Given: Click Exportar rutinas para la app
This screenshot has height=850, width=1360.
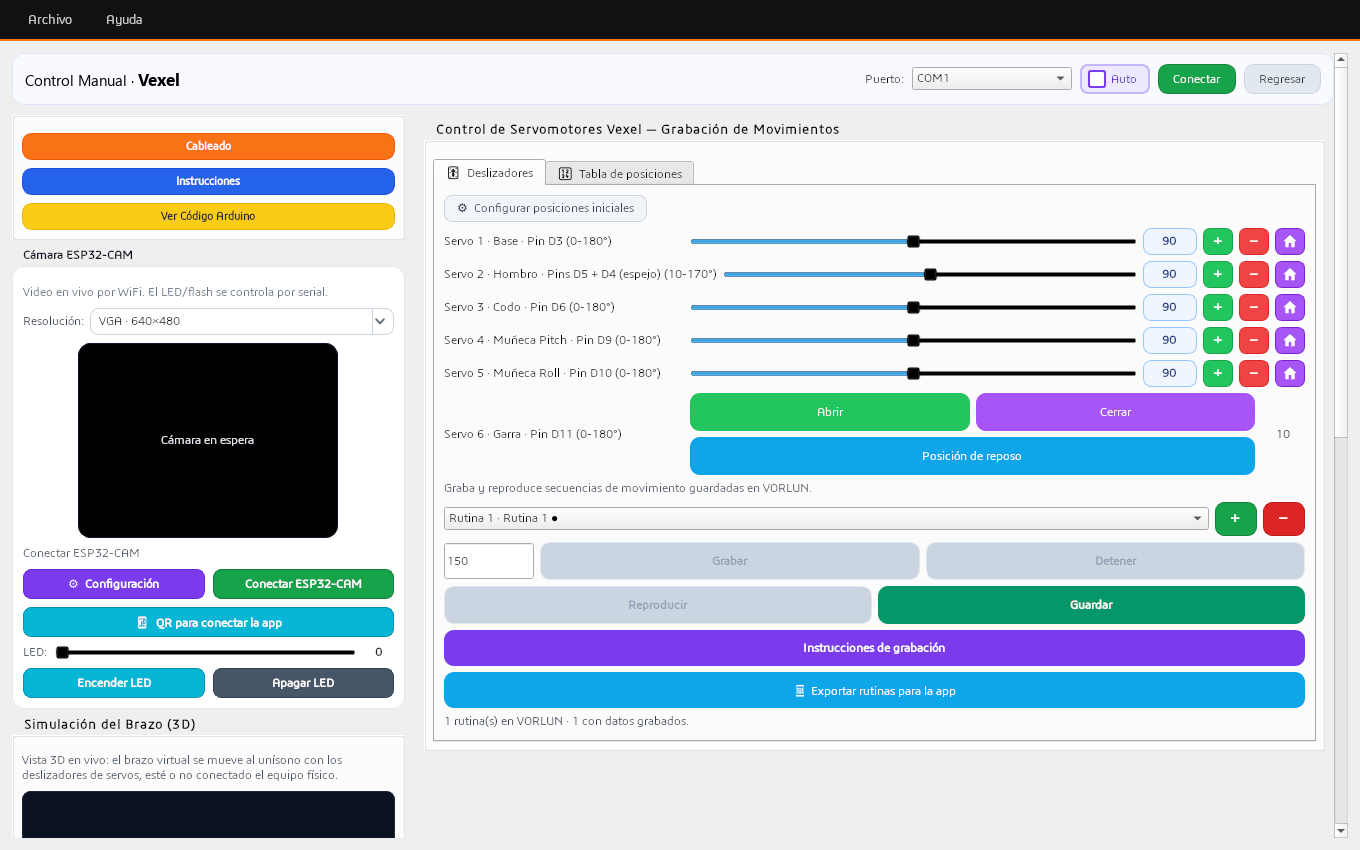Looking at the screenshot, I should click(x=875, y=690).
